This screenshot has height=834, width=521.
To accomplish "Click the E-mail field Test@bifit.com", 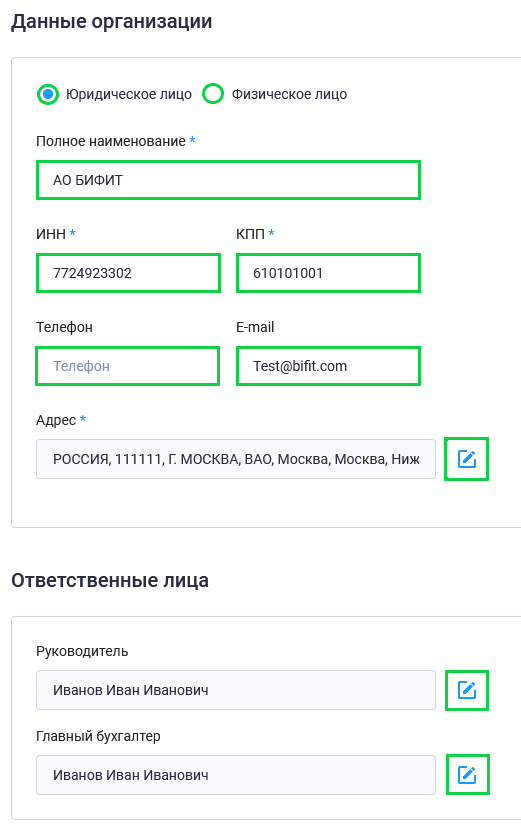I will pos(329,366).
